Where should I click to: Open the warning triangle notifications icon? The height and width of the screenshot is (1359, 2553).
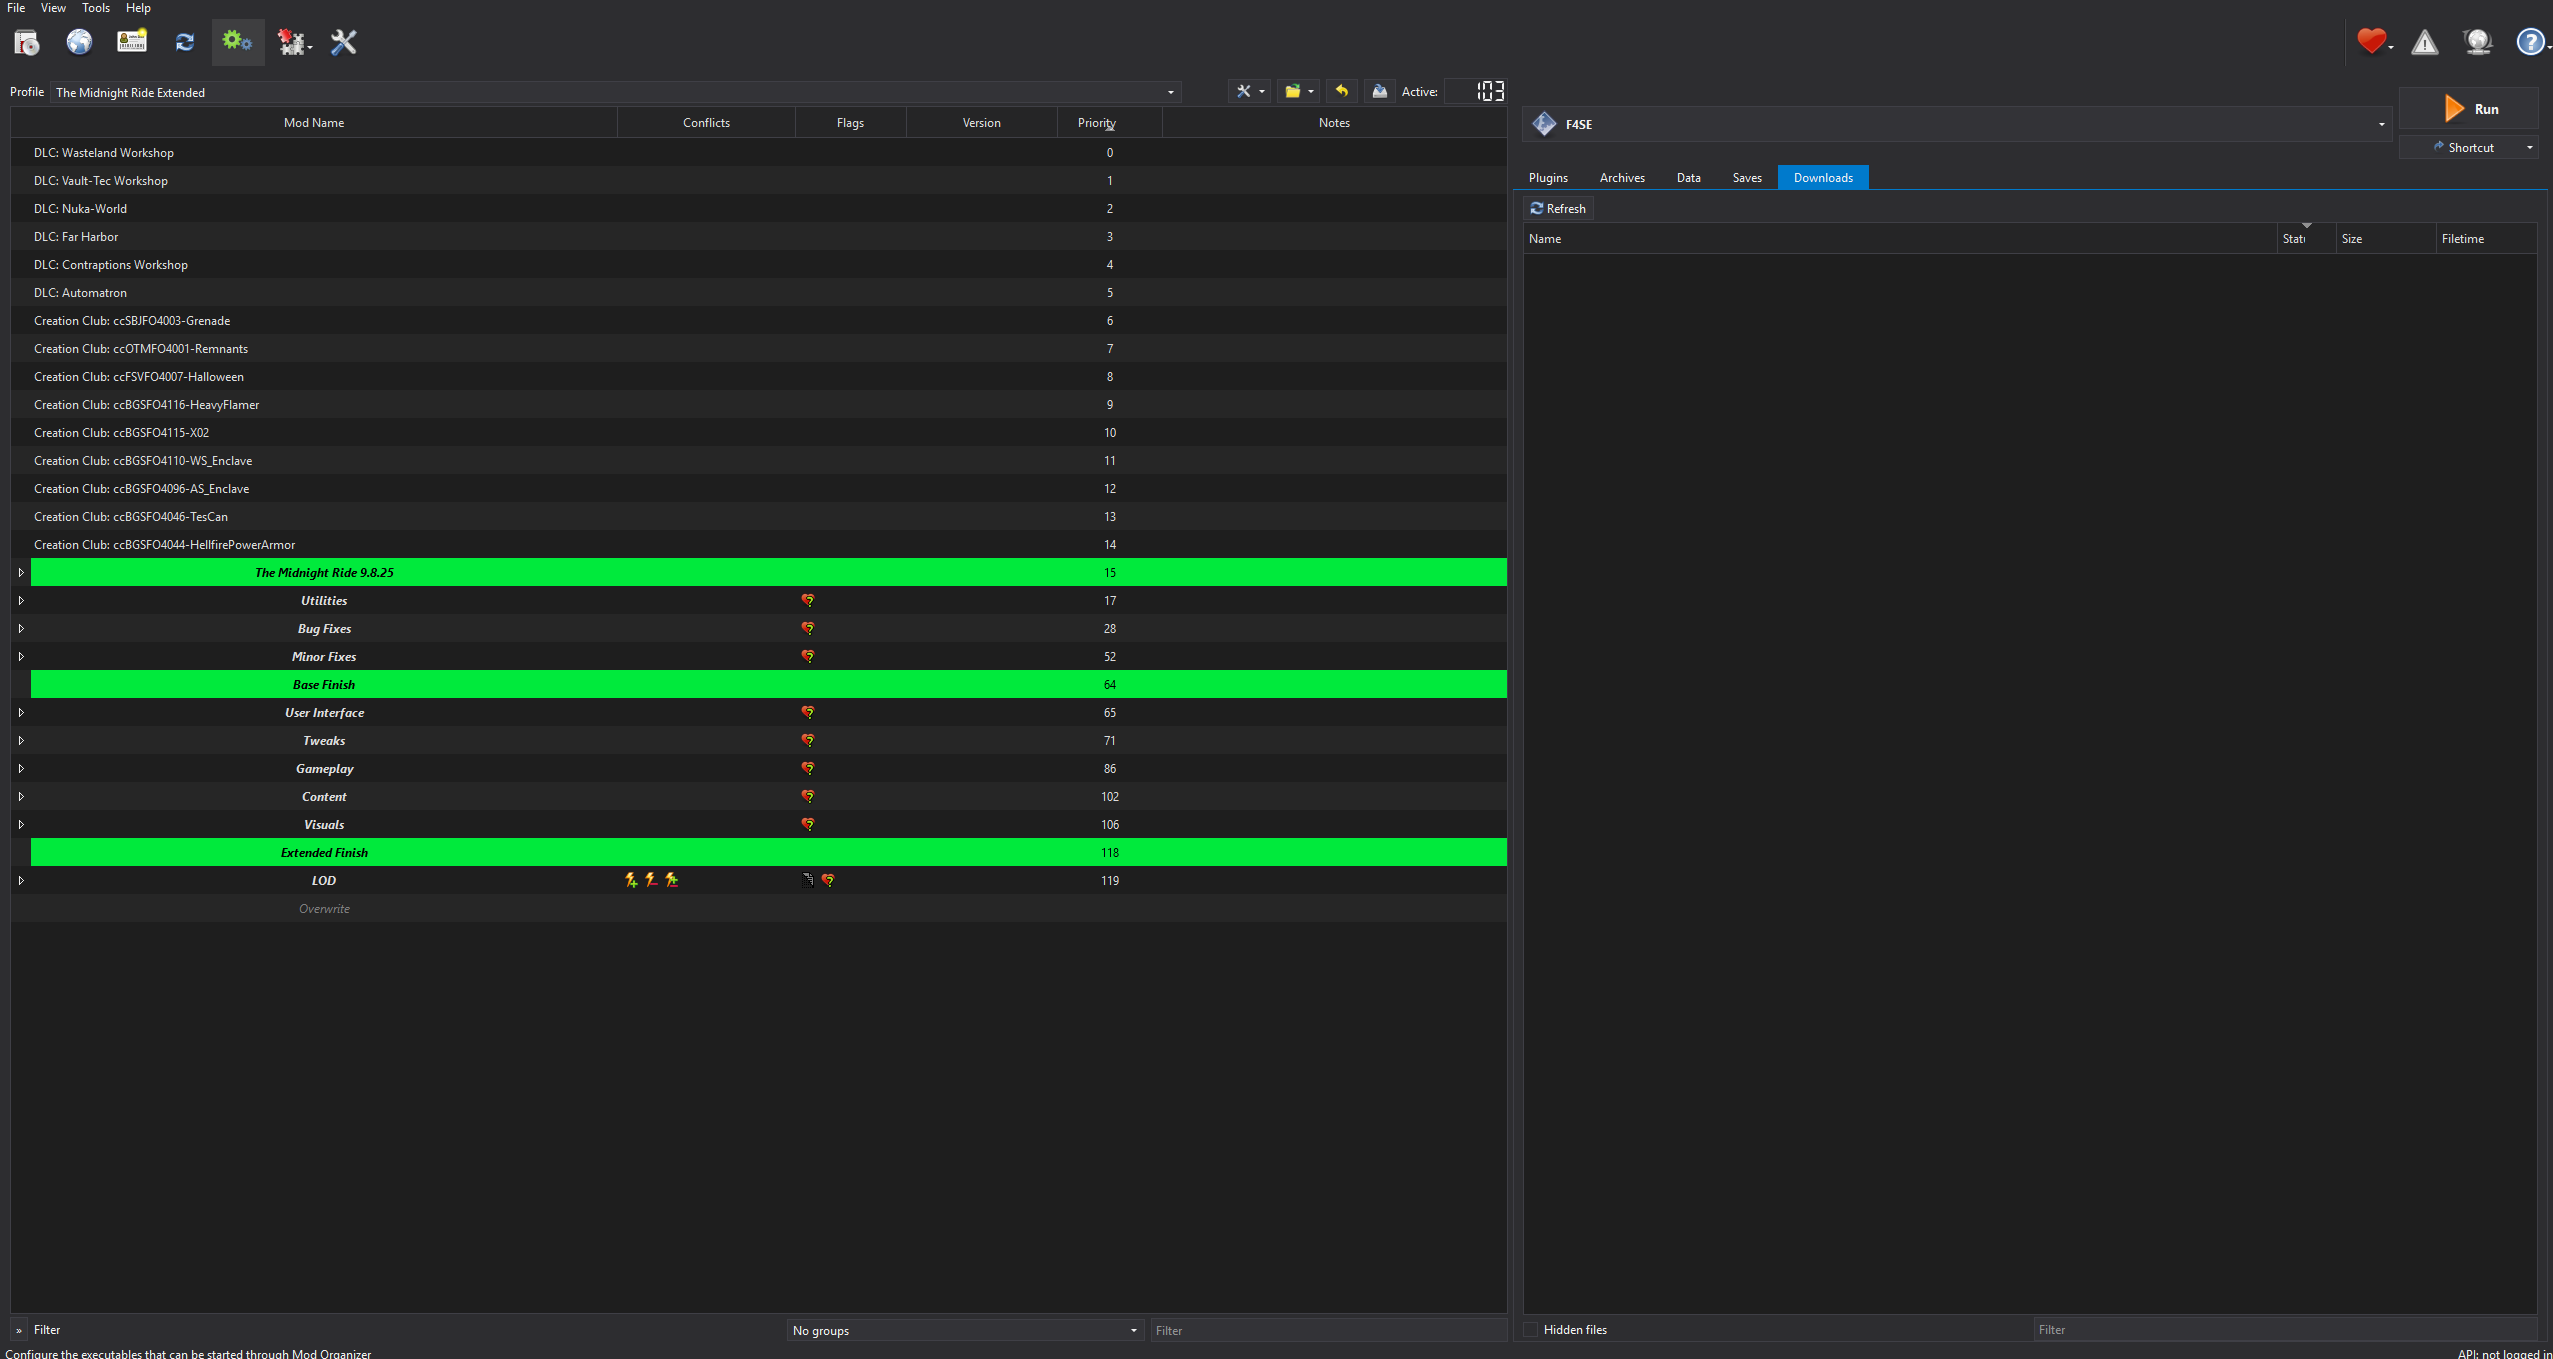[2424, 42]
